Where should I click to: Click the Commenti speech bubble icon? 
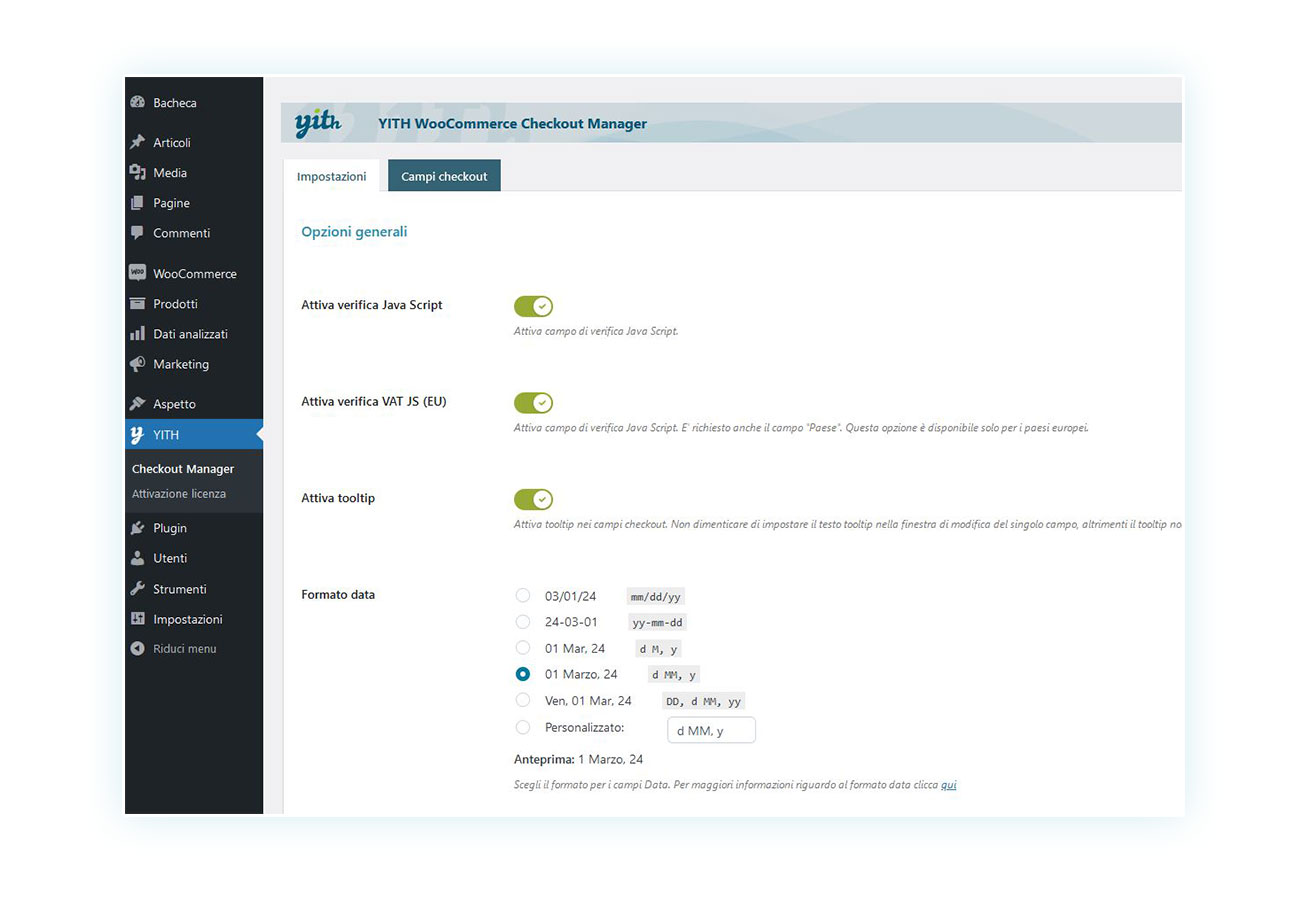tap(138, 232)
